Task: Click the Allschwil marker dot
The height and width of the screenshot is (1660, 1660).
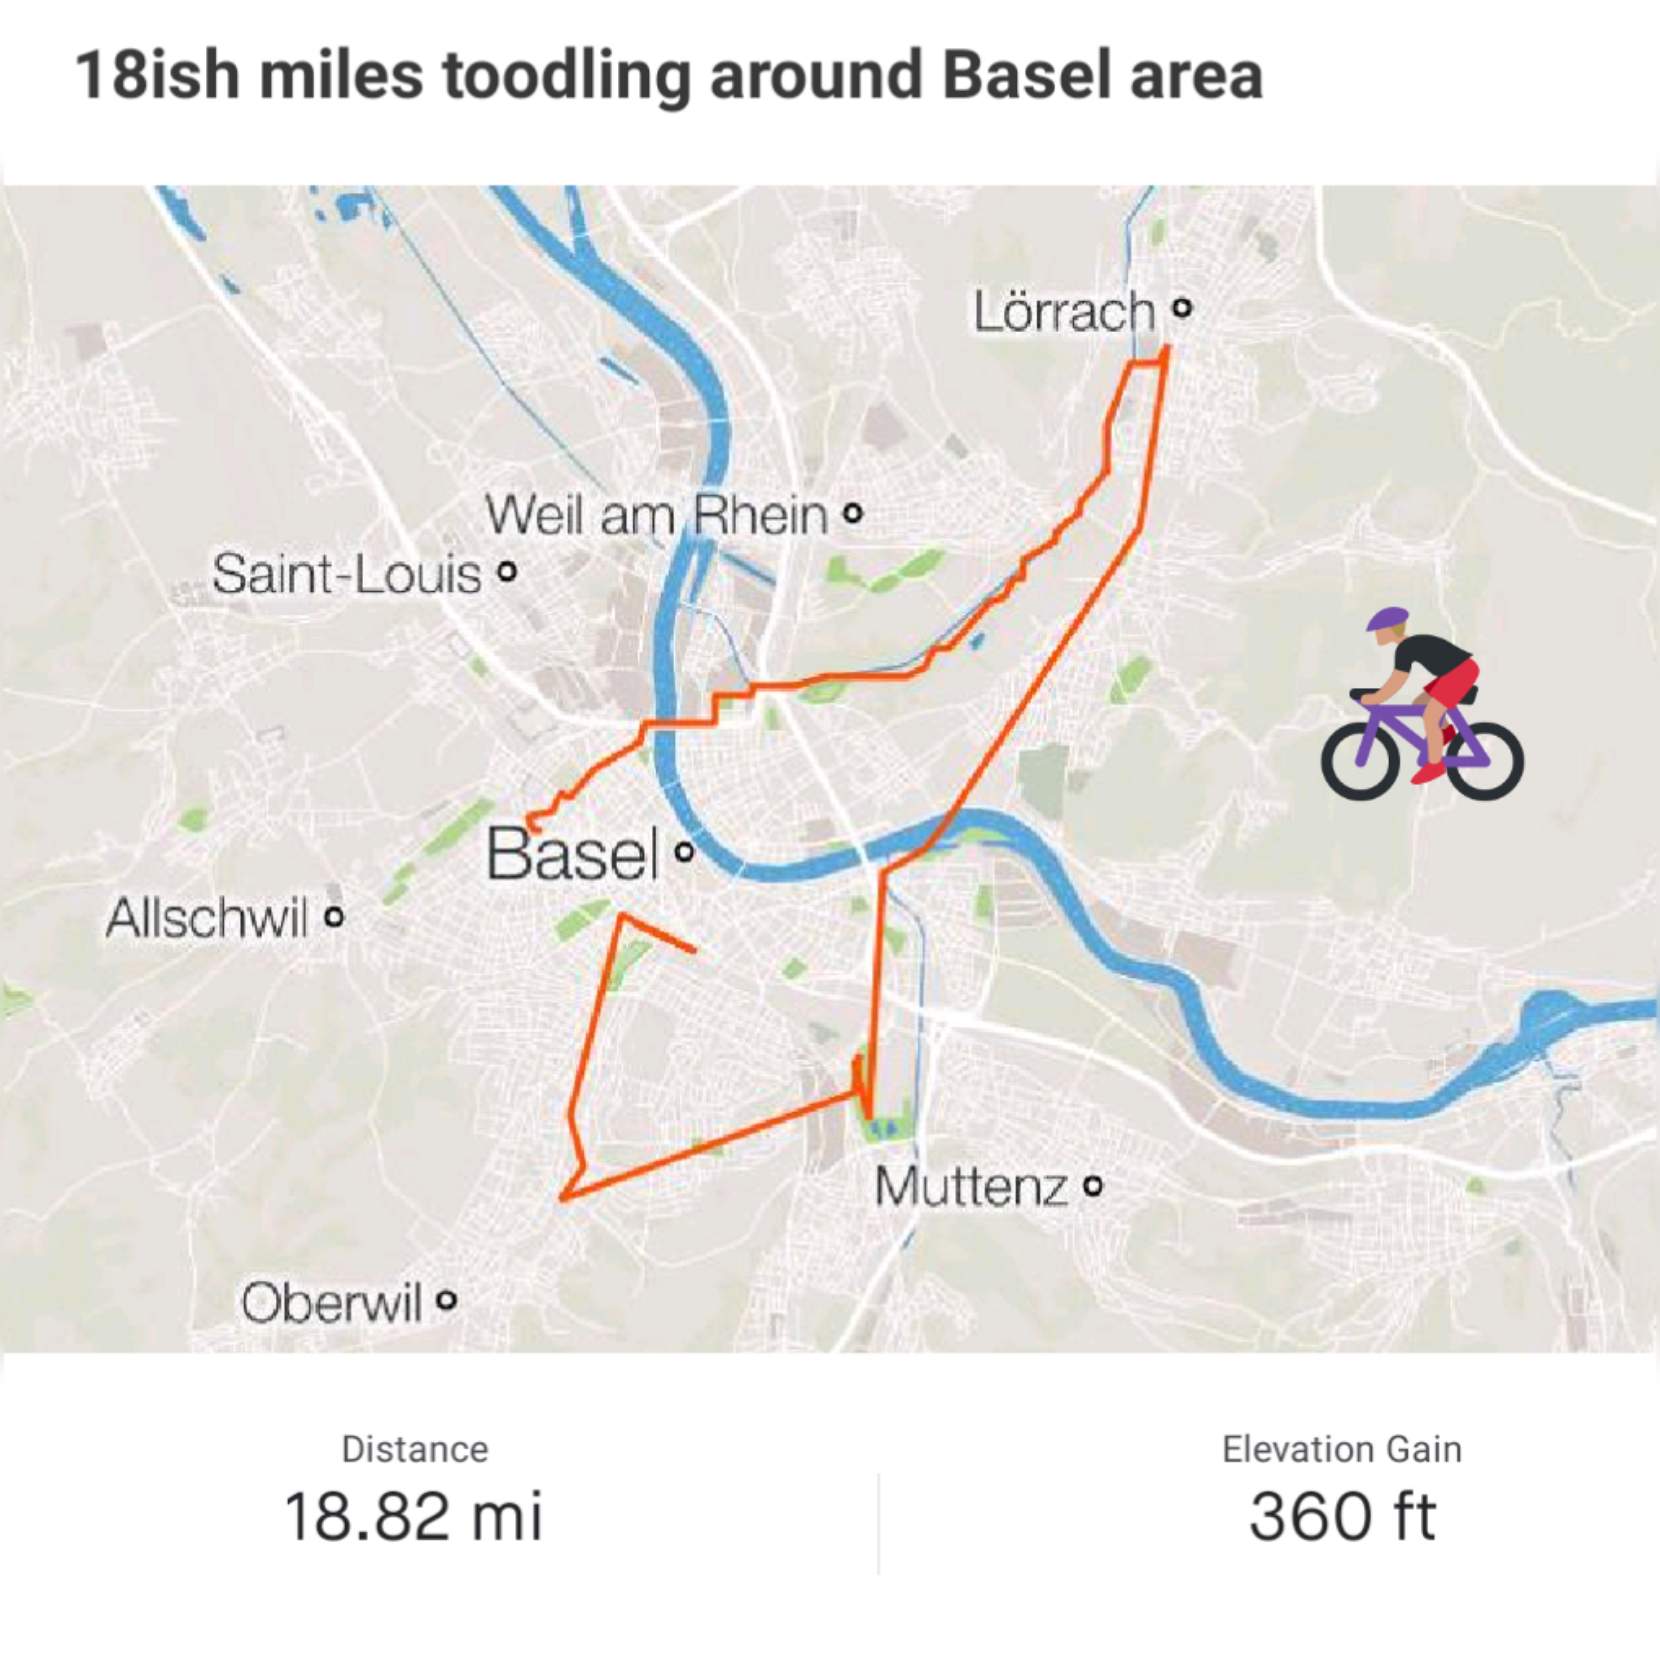Action: [x=334, y=916]
